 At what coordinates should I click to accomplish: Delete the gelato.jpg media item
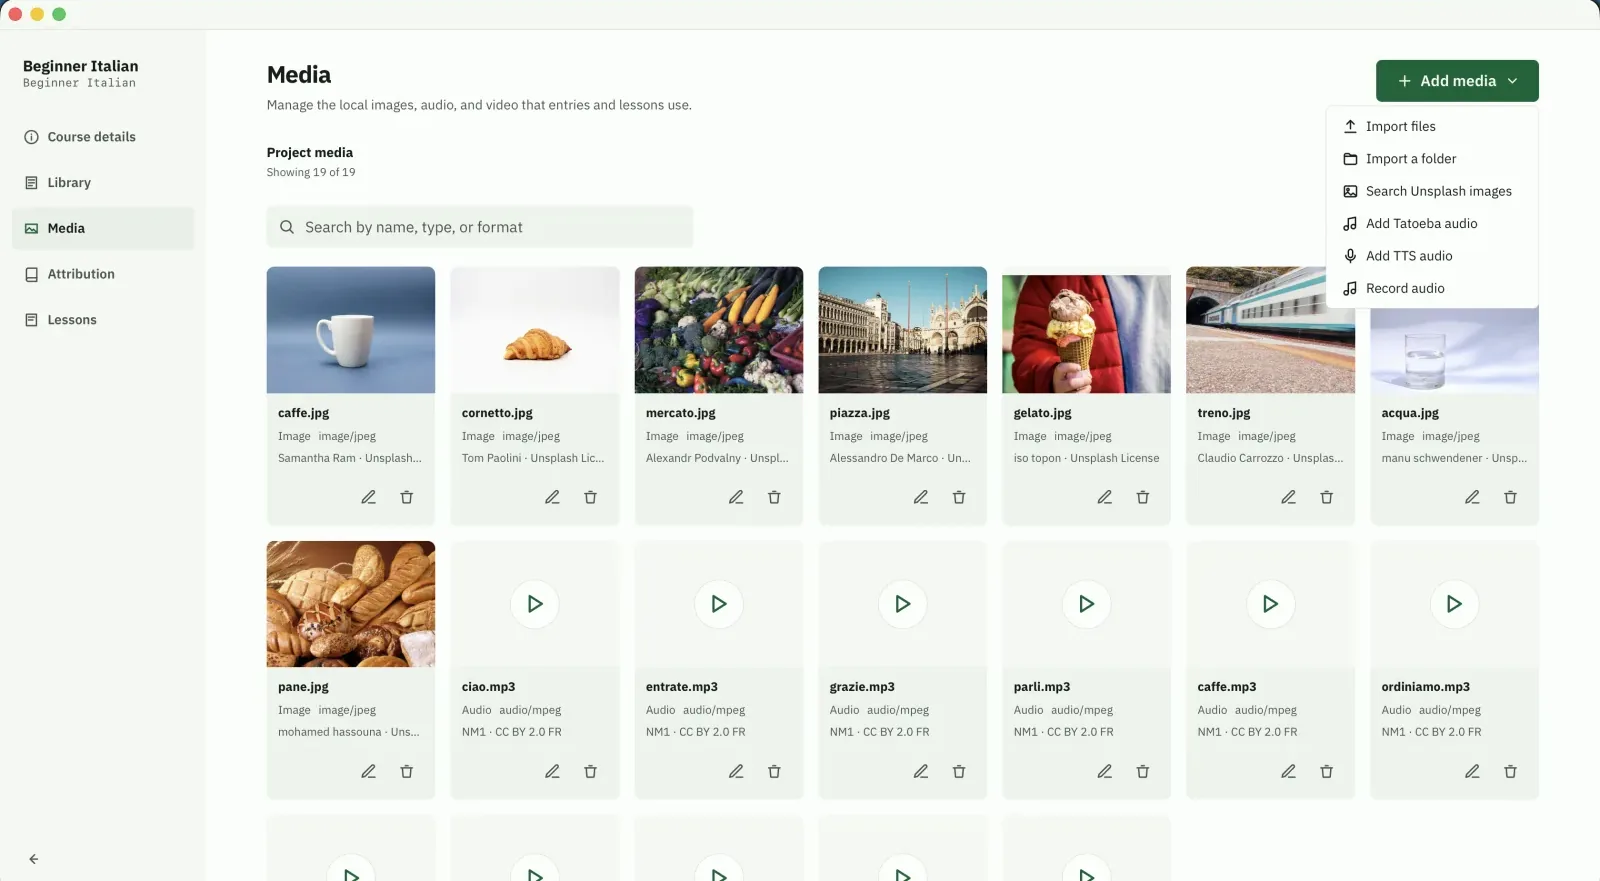(1142, 497)
